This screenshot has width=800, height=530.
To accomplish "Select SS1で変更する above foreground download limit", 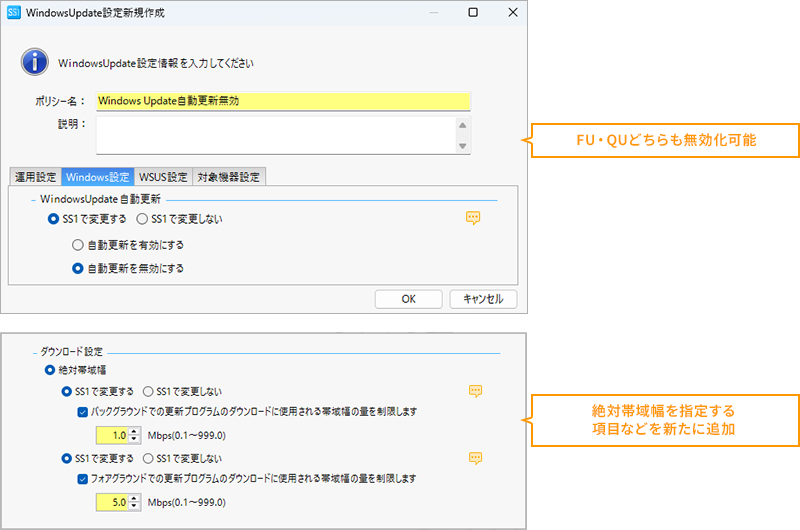I will click(97, 458).
